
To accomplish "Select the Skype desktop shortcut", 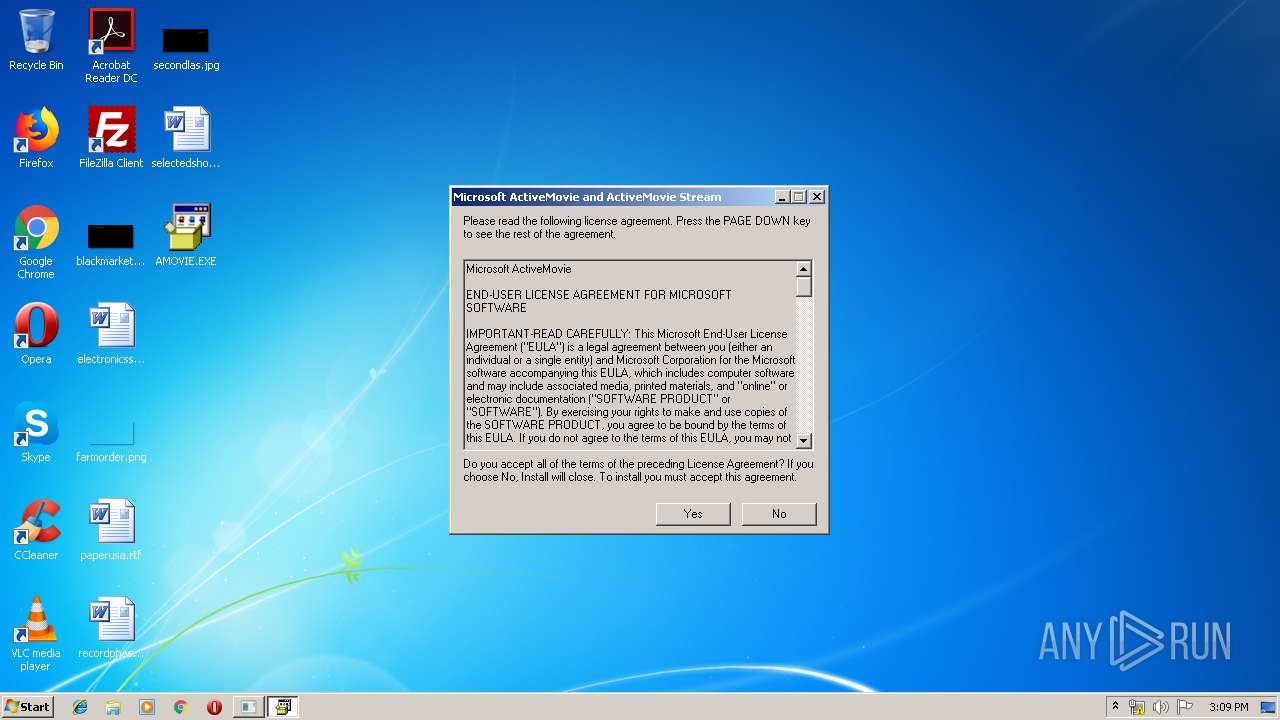I will pos(36,432).
